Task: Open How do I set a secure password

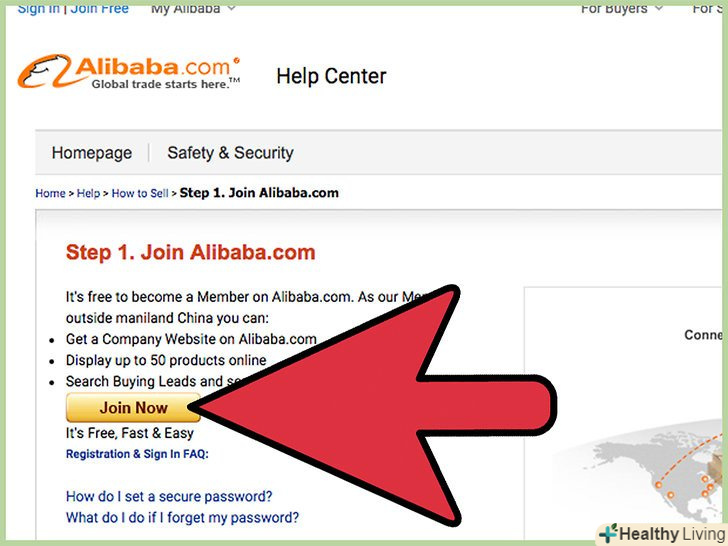Action: (x=169, y=496)
